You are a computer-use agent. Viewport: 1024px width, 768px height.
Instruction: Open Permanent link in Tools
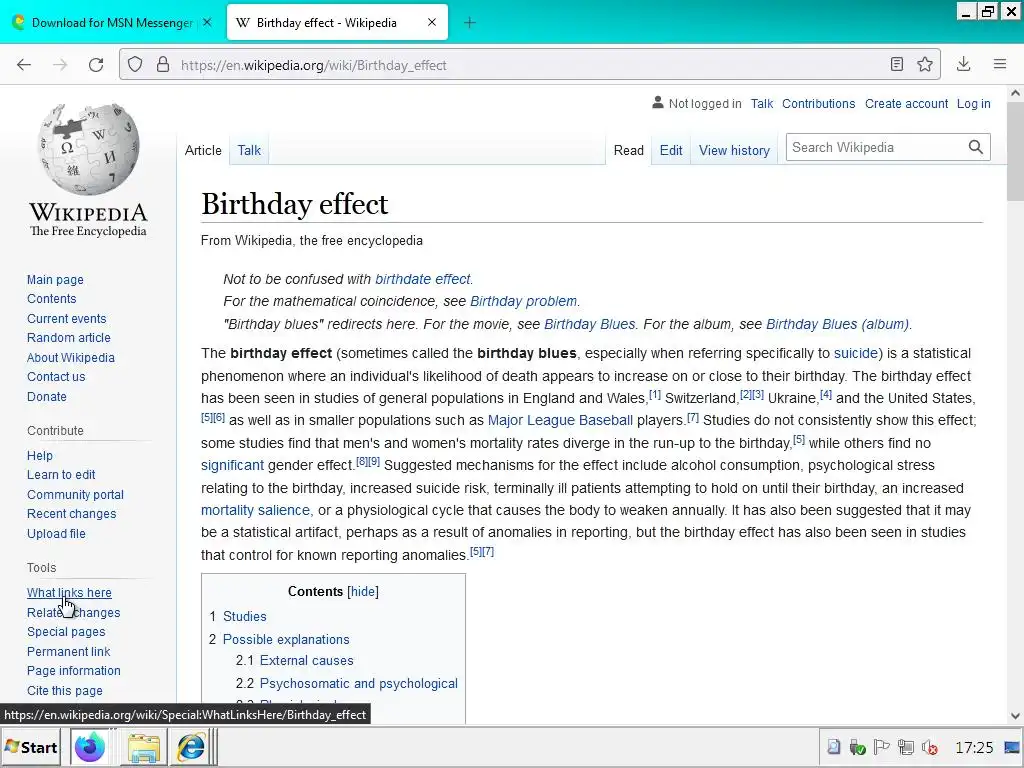click(x=69, y=651)
